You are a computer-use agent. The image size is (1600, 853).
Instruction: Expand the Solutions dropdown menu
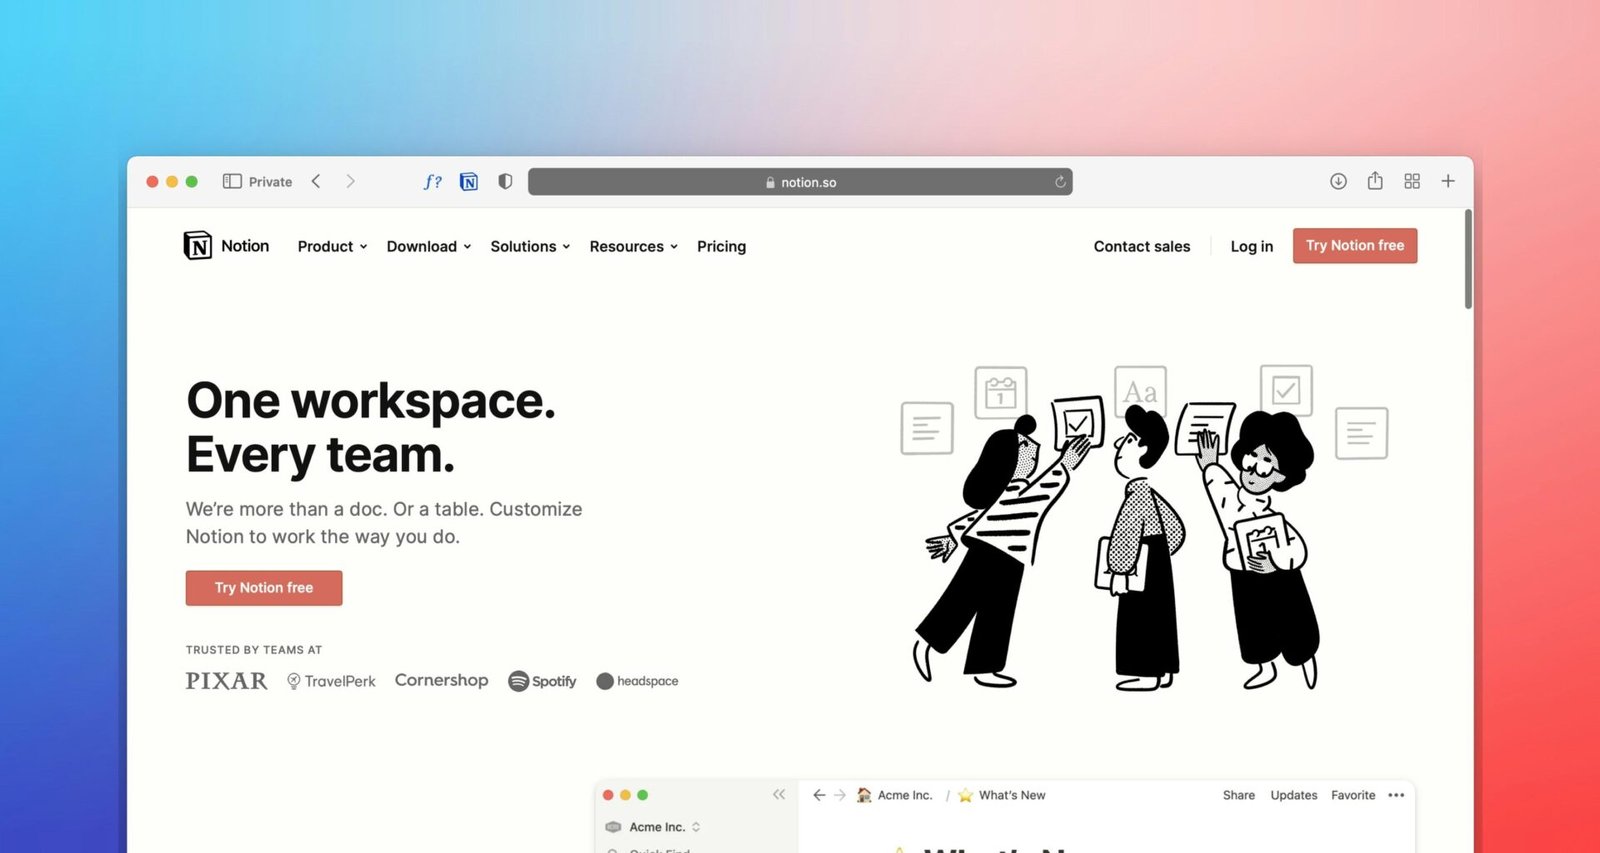pos(530,246)
